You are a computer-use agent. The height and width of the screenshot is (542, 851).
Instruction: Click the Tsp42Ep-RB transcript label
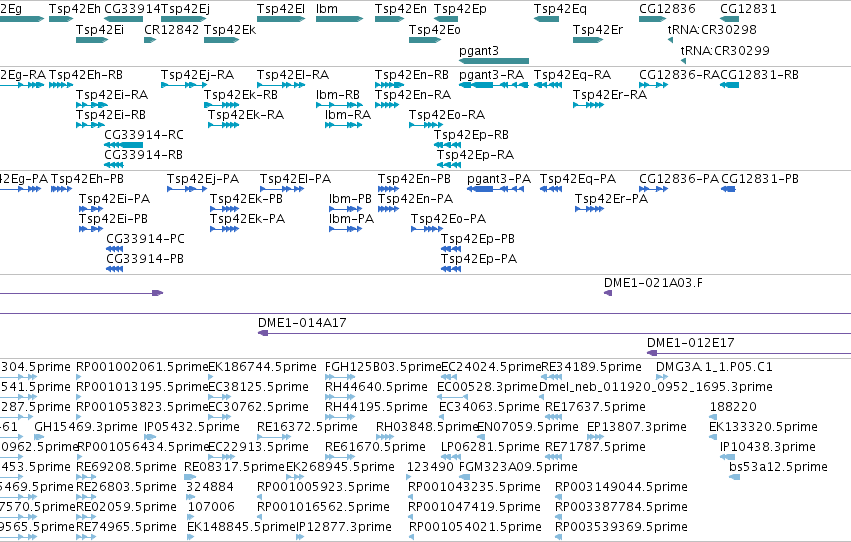pyautogui.click(x=472, y=135)
